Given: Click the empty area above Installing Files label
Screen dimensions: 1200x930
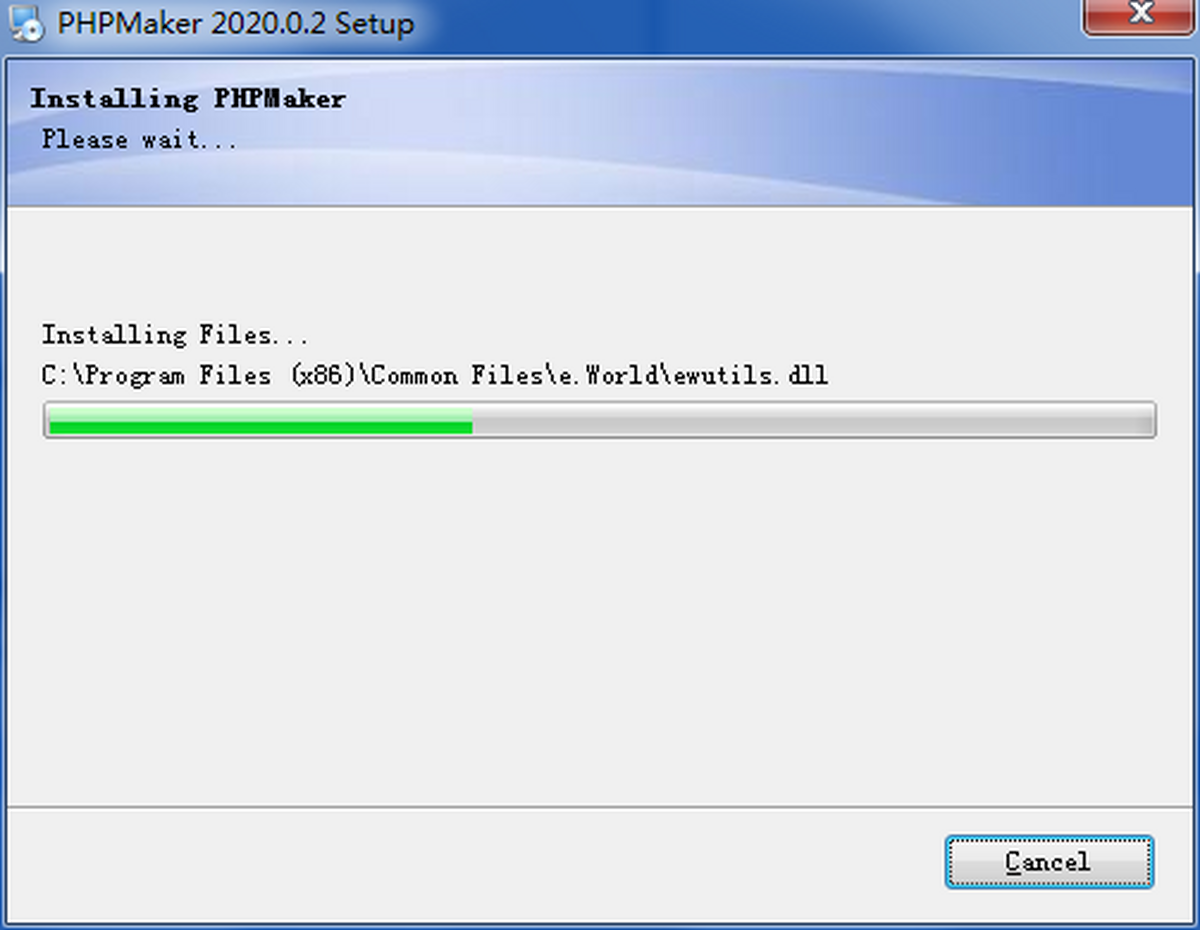Looking at the screenshot, I should pyautogui.click(x=600, y=264).
